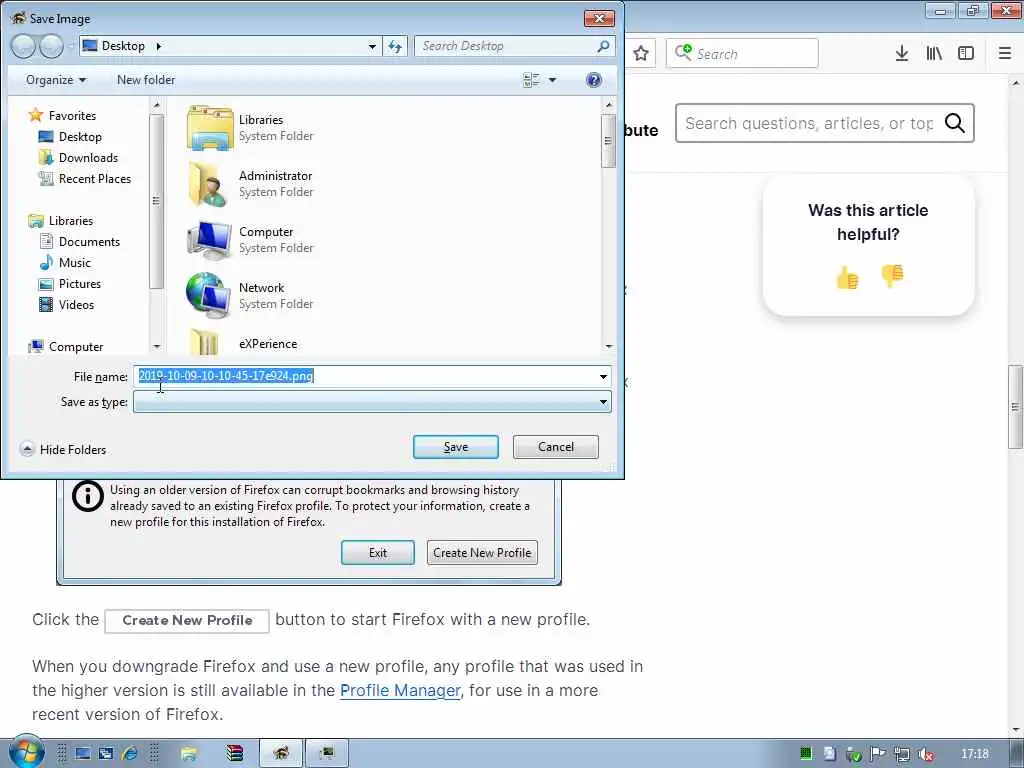1024x768 pixels.
Task: Click the back navigation arrow in Save Image dialog
Action: click(23, 46)
